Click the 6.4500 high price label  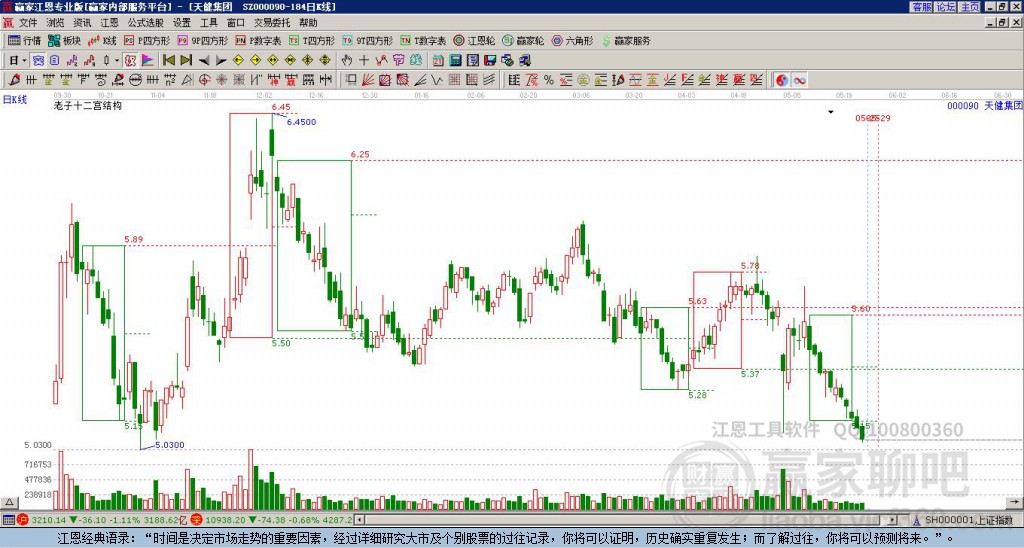tap(301, 121)
